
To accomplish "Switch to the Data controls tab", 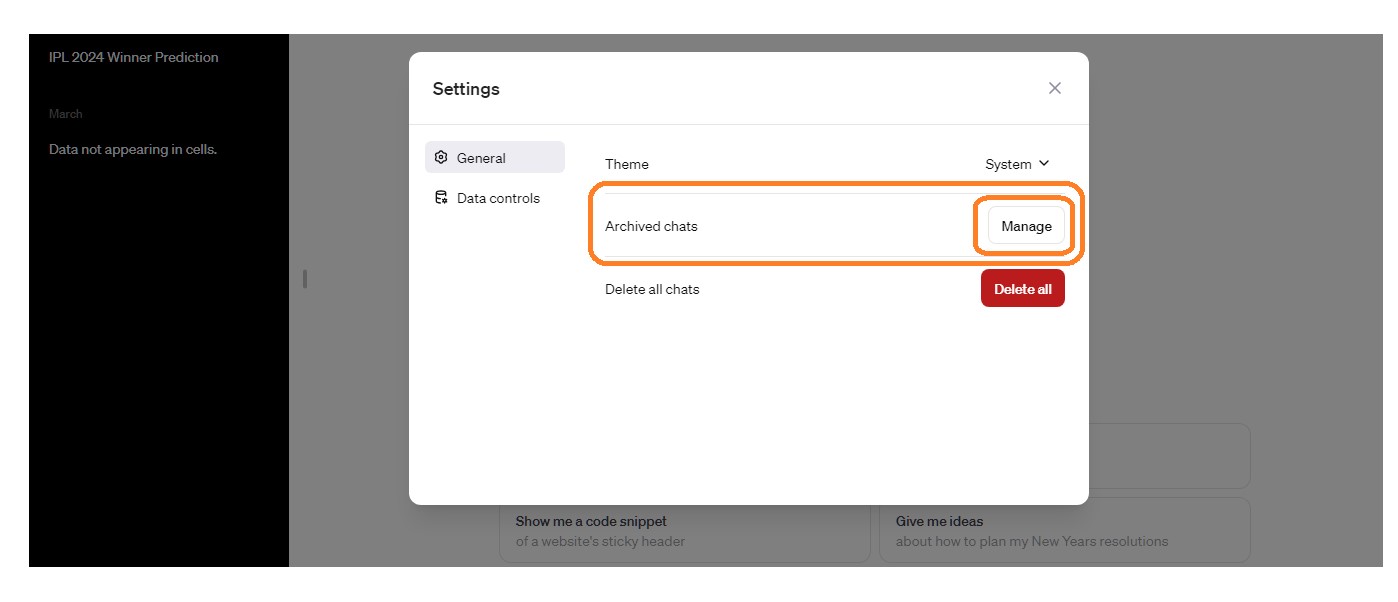I will [498, 197].
